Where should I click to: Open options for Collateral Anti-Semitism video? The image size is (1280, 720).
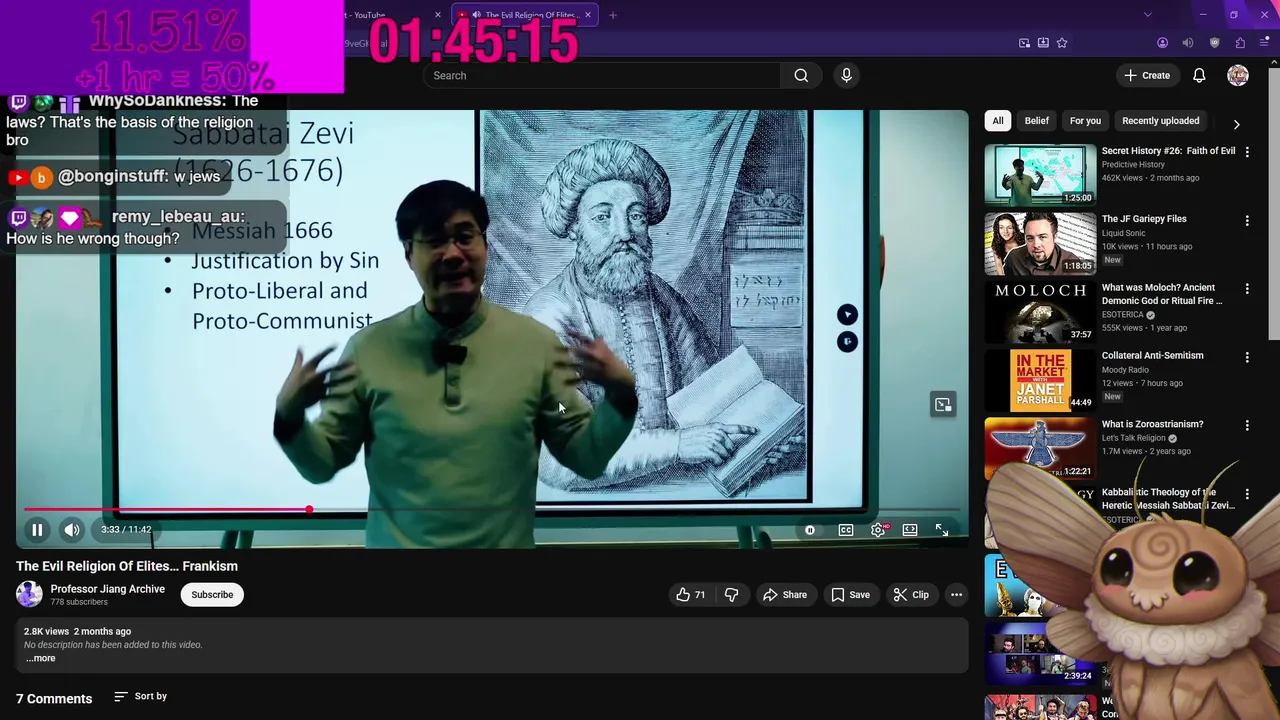[x=1247, y=357]
